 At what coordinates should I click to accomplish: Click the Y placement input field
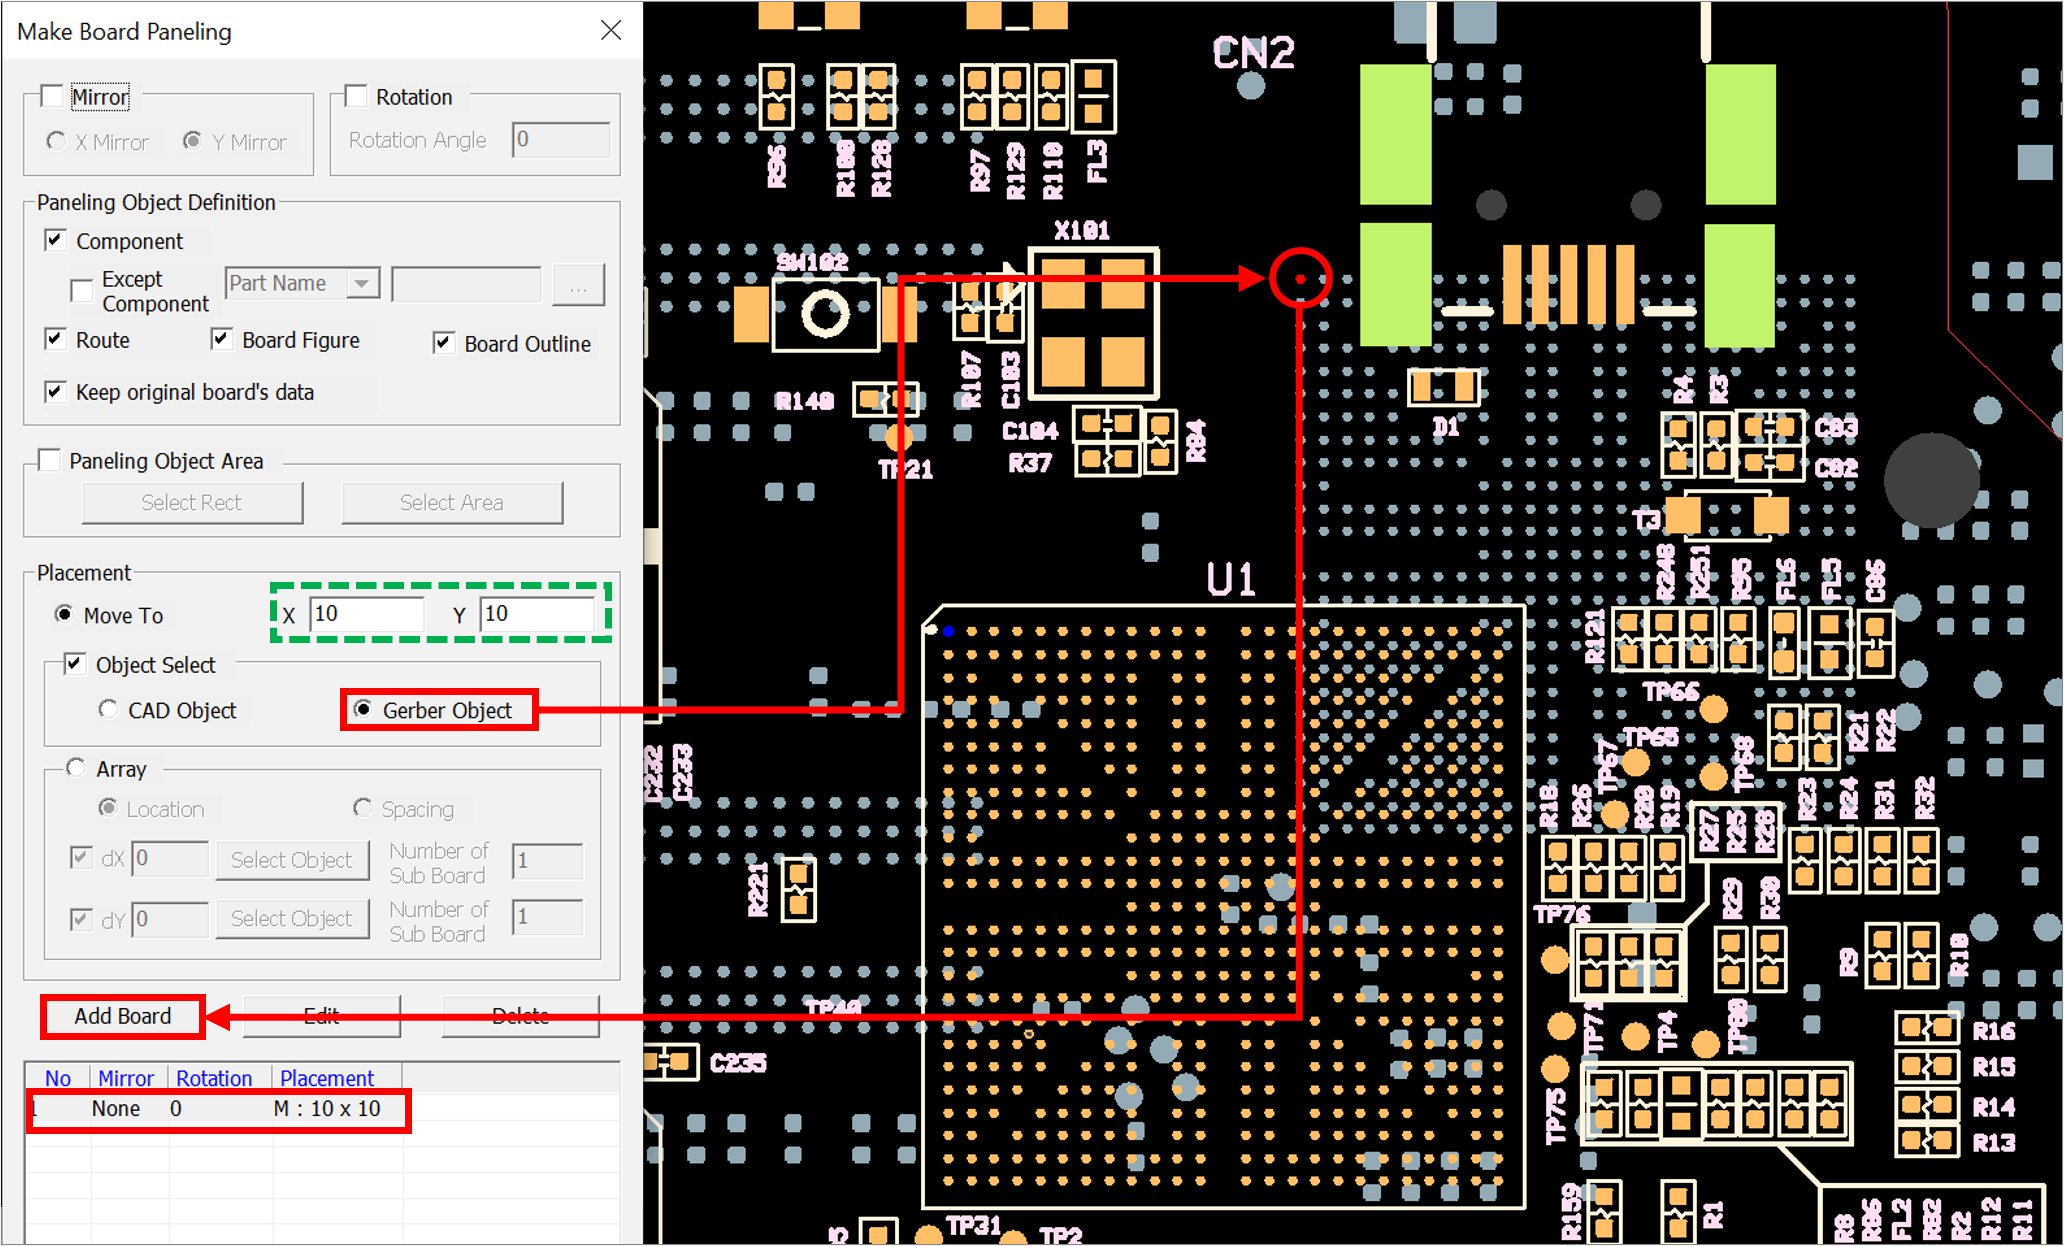tap(536, 613)
